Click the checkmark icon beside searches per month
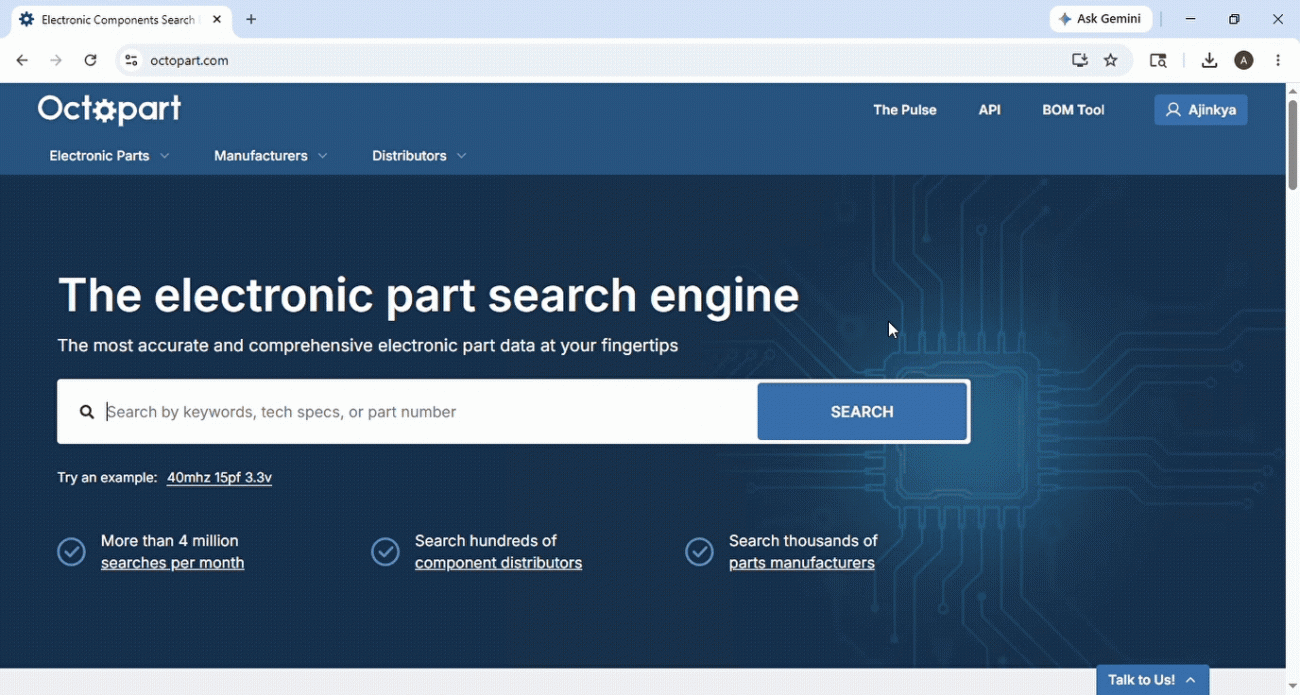The width and height of the screenshot is (1300, 695). tap(71, 551)
